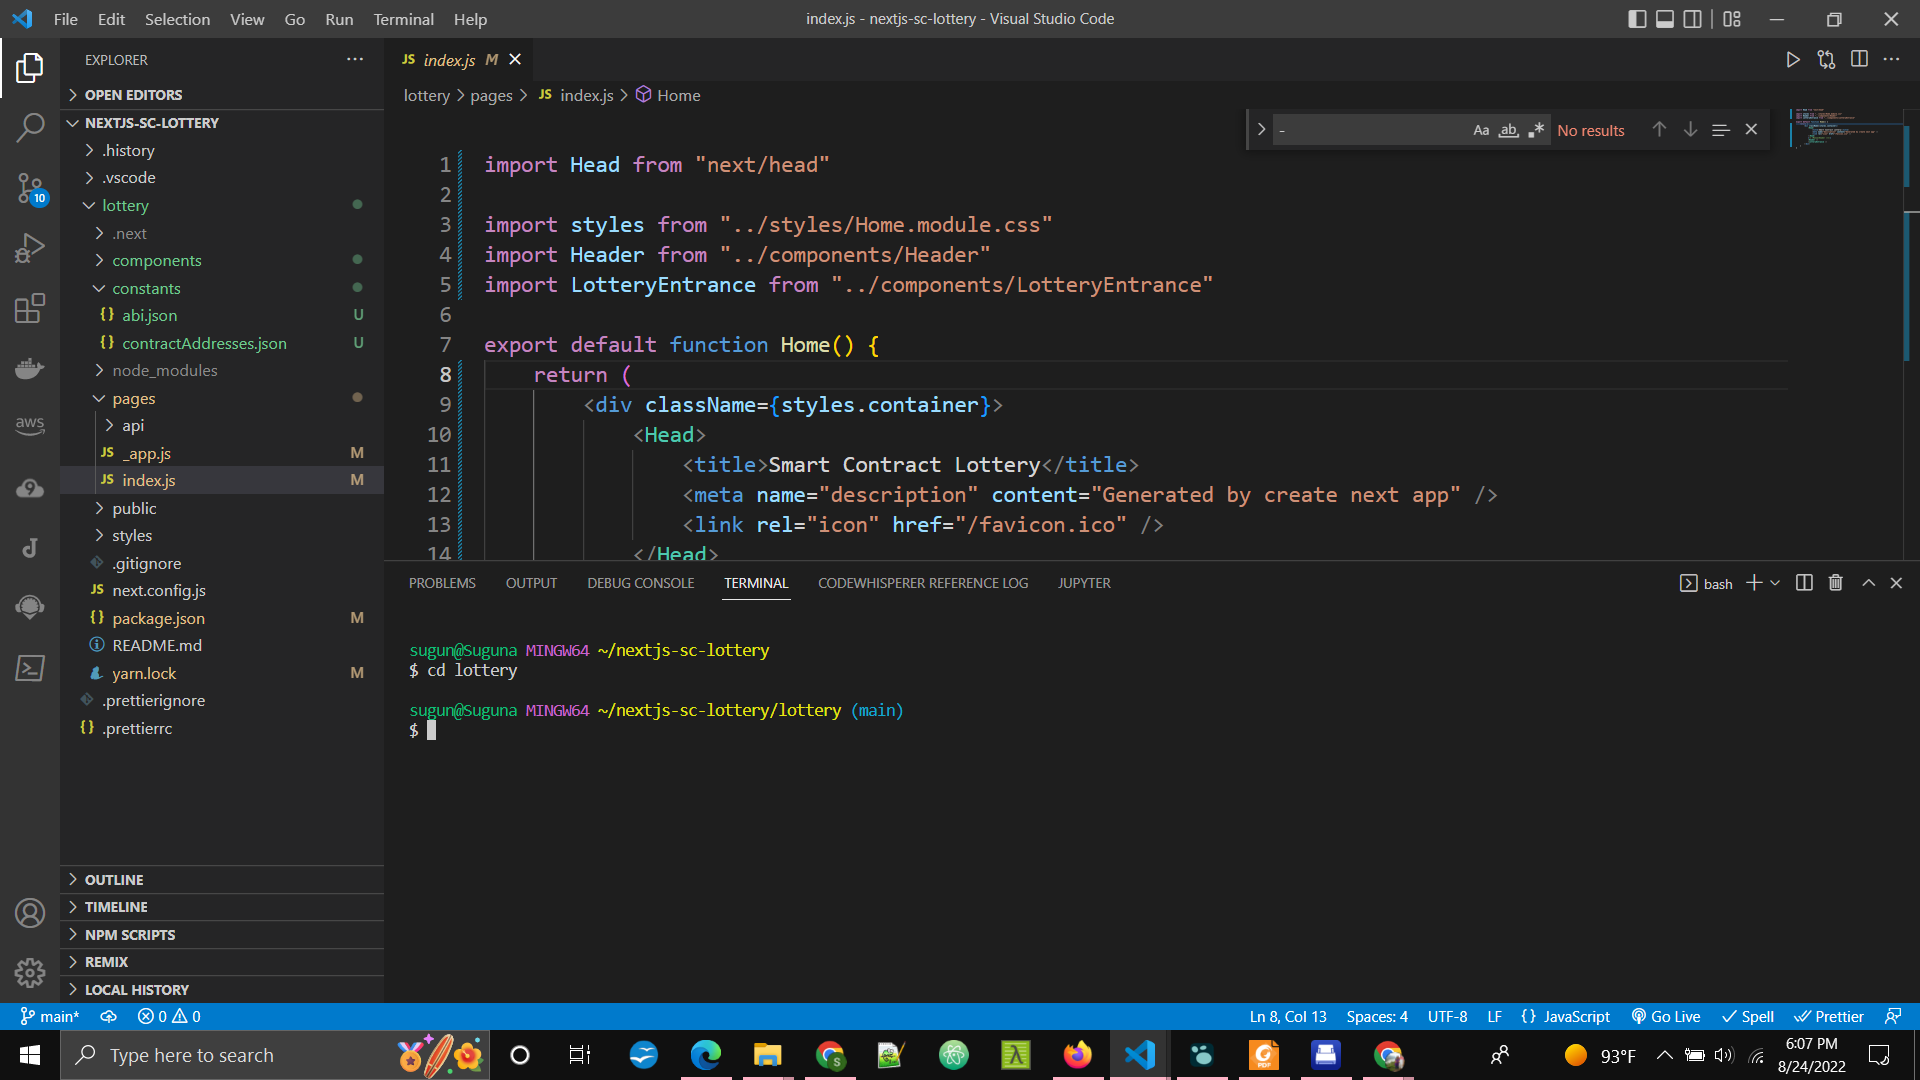This screenshot has height=1080, width=1920.
Task: Toggle the bottom panel visibility
Action: coord(1665,19)
